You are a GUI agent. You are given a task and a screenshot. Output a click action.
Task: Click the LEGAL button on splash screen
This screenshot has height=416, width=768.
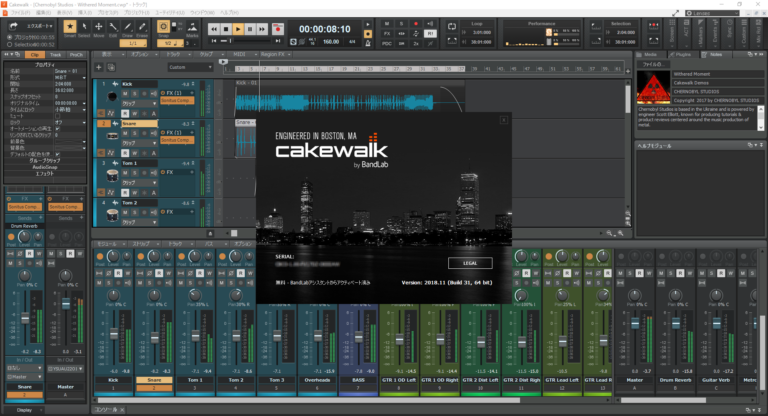pyautogui.click(x=470, y=262)
